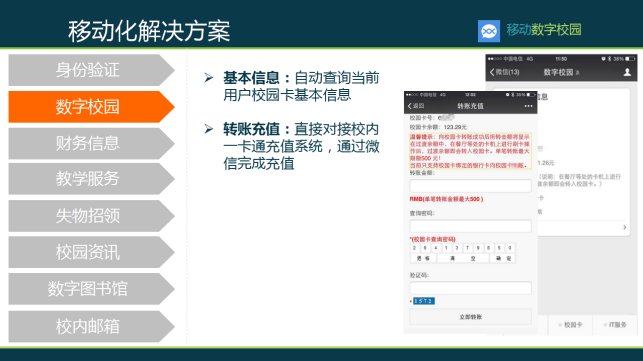This screenshot has width=643, height=361.
Task: Click the 移动数字校园 chat logo icon
Action: click(489, 31)
